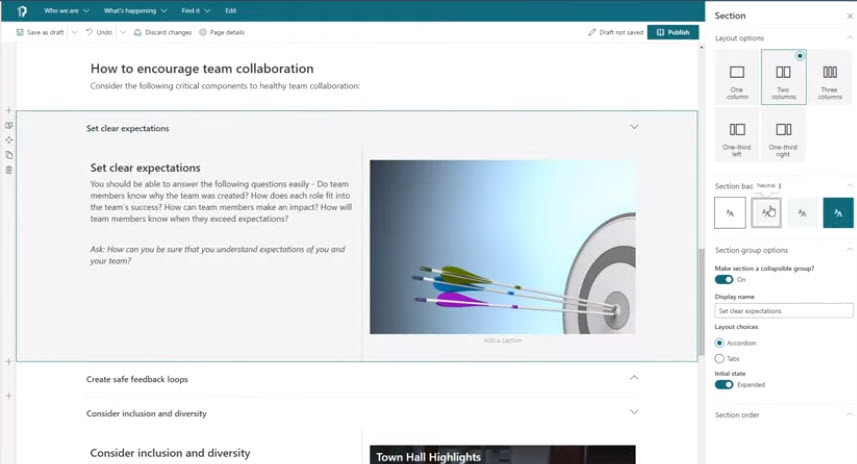The image size is (857, 464).
Task: Open the Undo dropdown arrow
Action: [x=122, y=32]
